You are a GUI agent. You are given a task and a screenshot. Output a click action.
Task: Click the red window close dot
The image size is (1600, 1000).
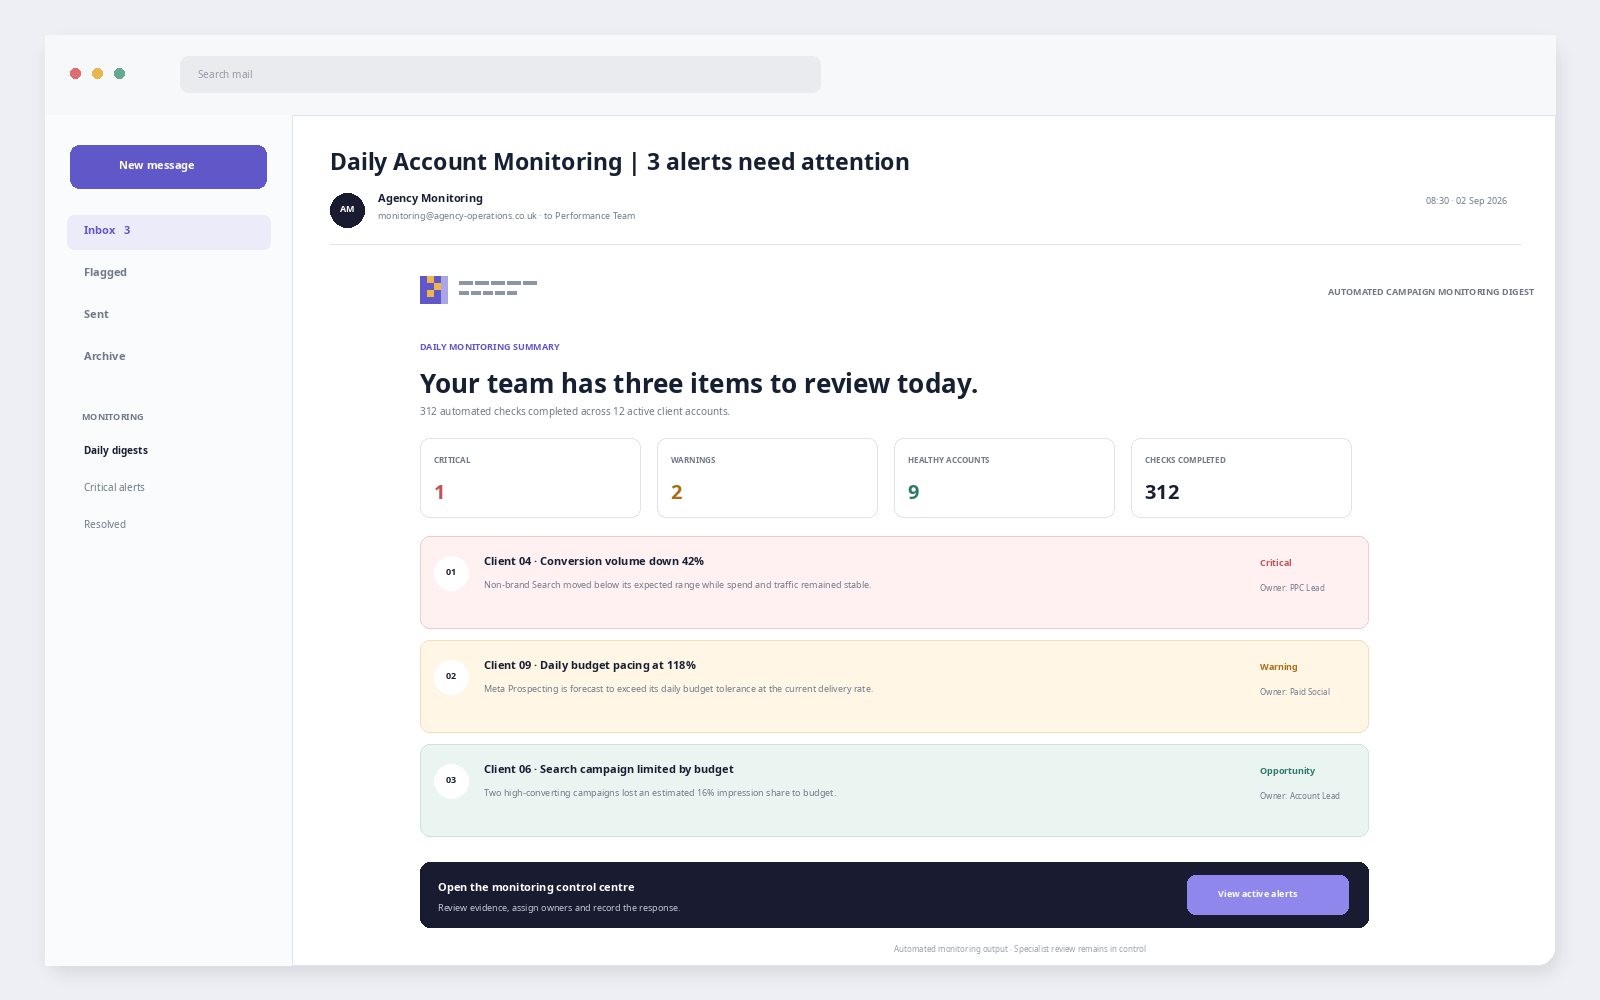tap(76, 74)
